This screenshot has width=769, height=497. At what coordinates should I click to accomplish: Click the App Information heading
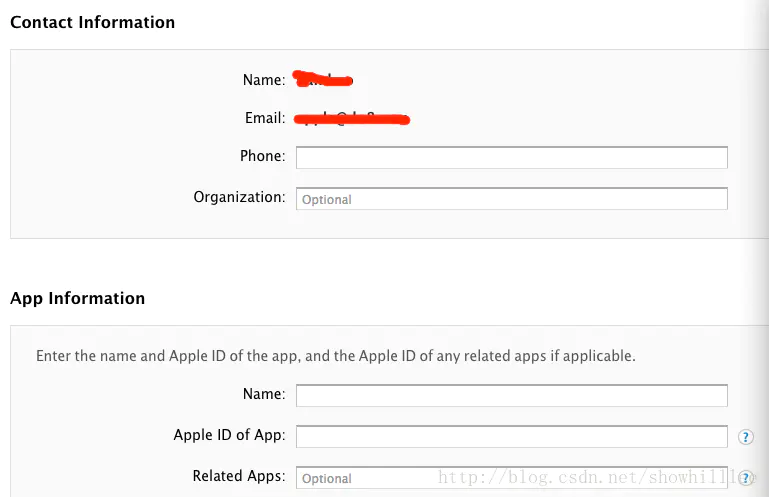tap(77, 298)
